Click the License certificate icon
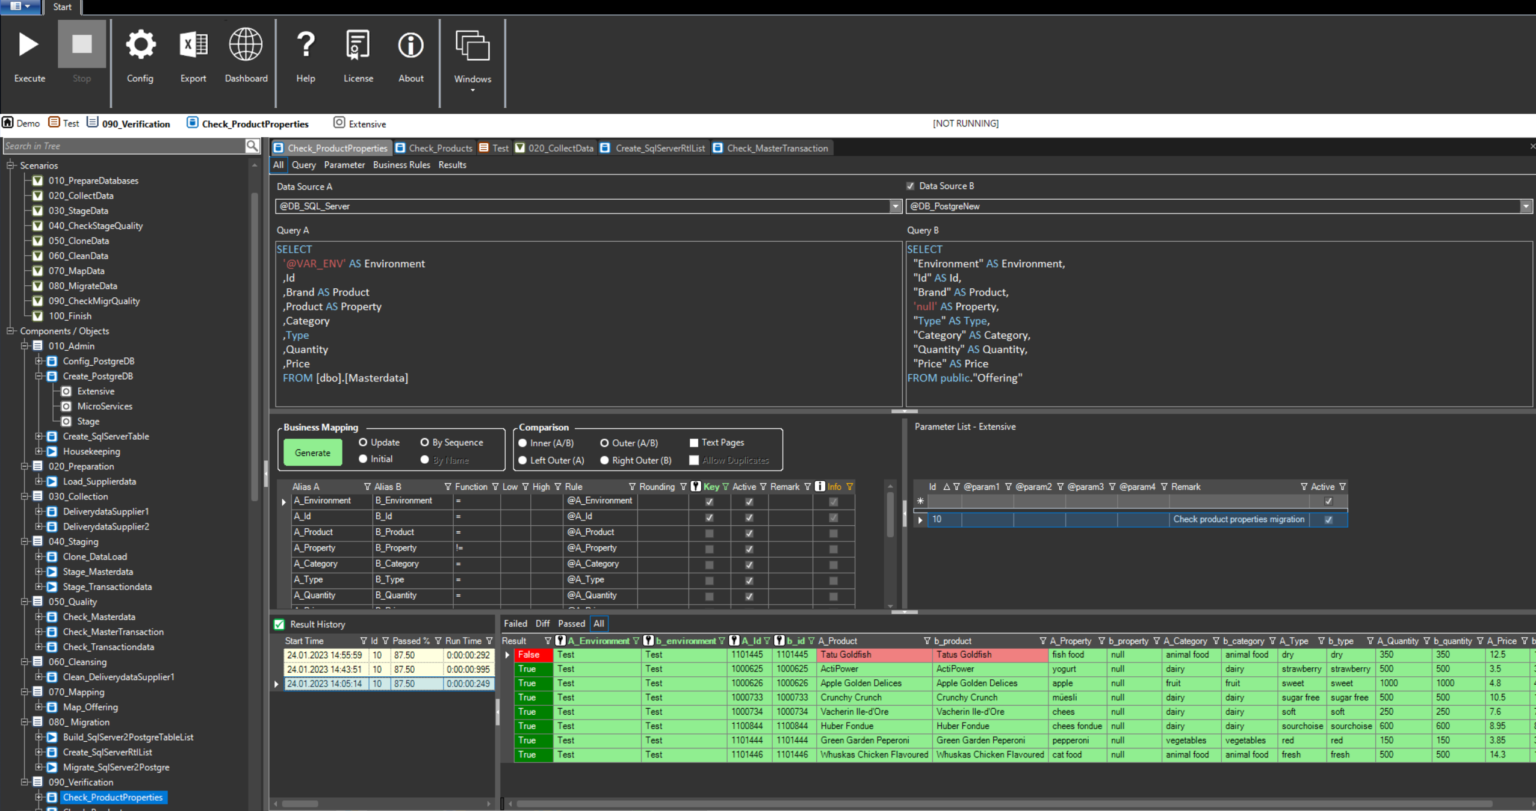Image resolution: width=1536 pixels, height=811 pixels. (358, 45)
